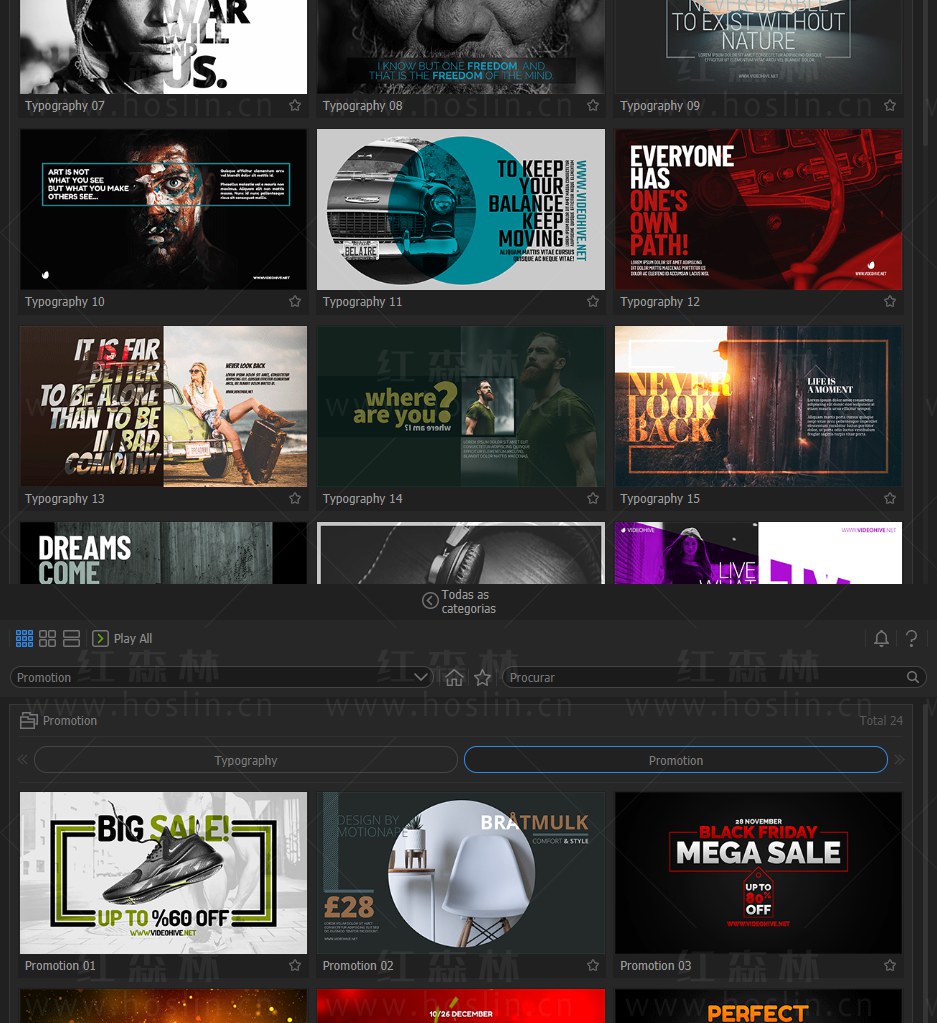Select the Promotion category tab
Screen dimensions: 937x1023
676,760
